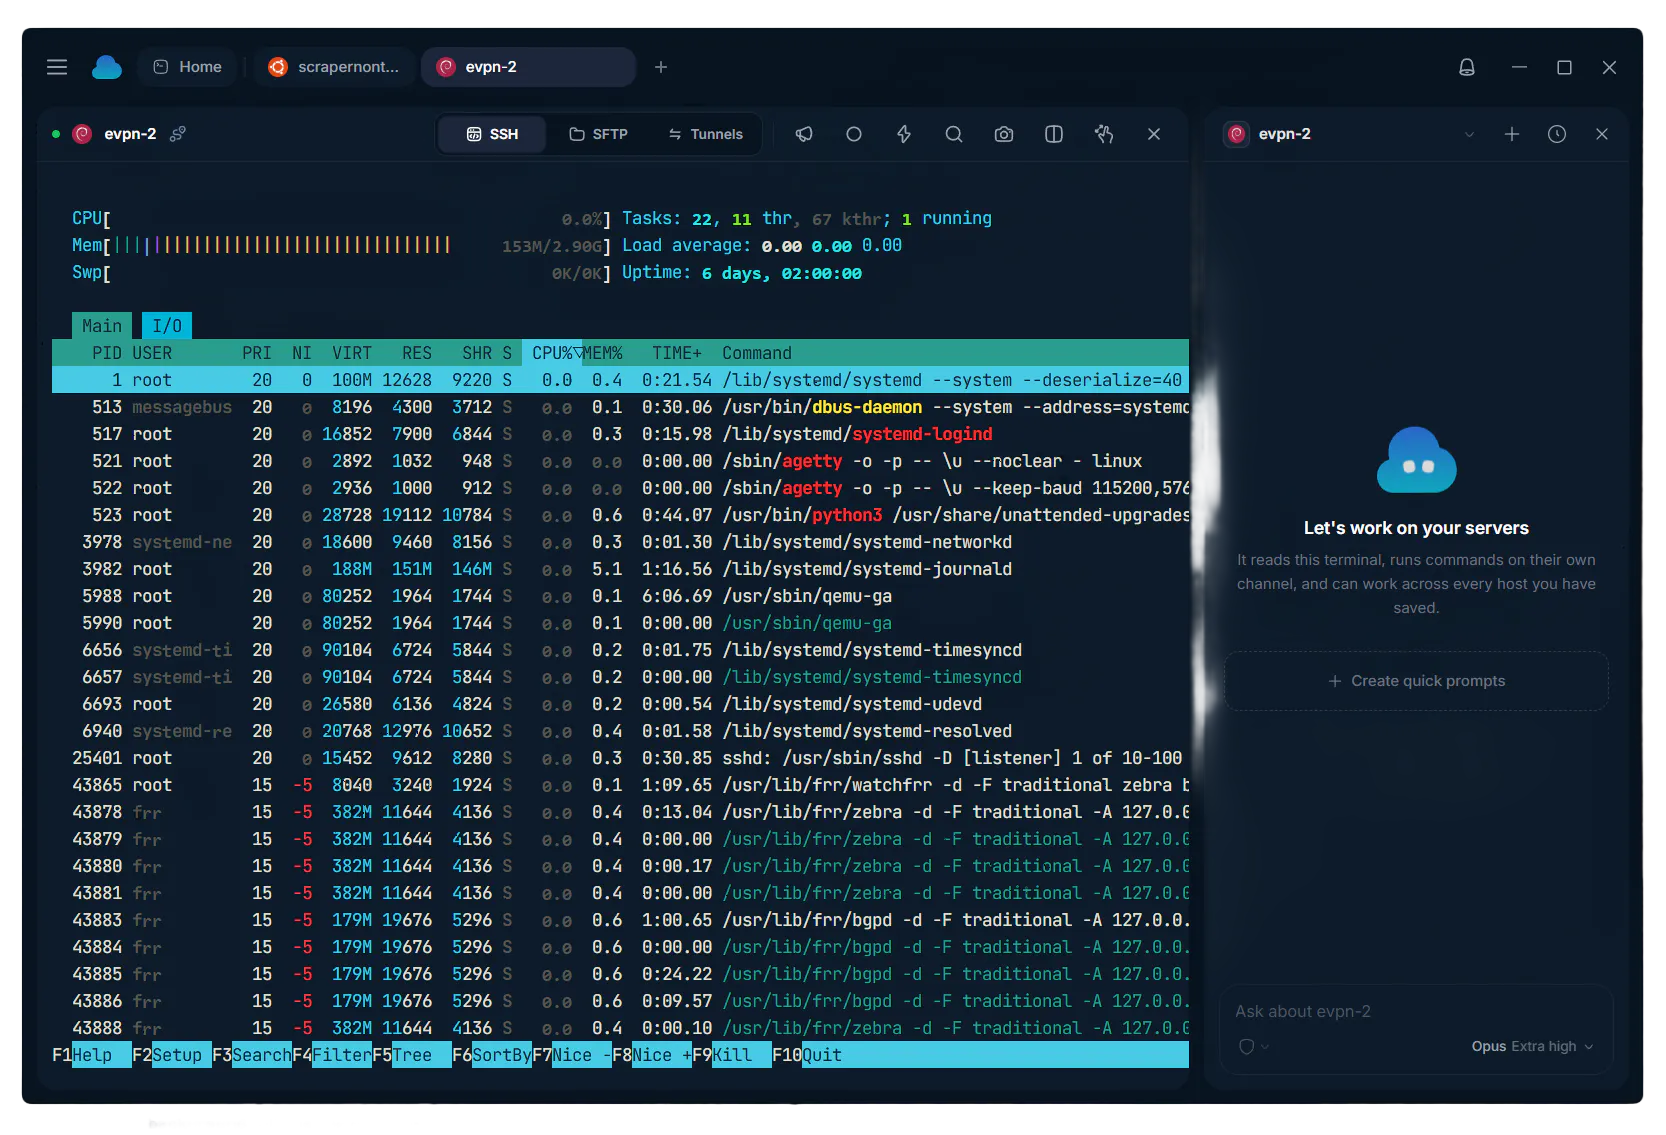
Task: Select the dbus-daemon process row
Action: (x=620, y=407)
